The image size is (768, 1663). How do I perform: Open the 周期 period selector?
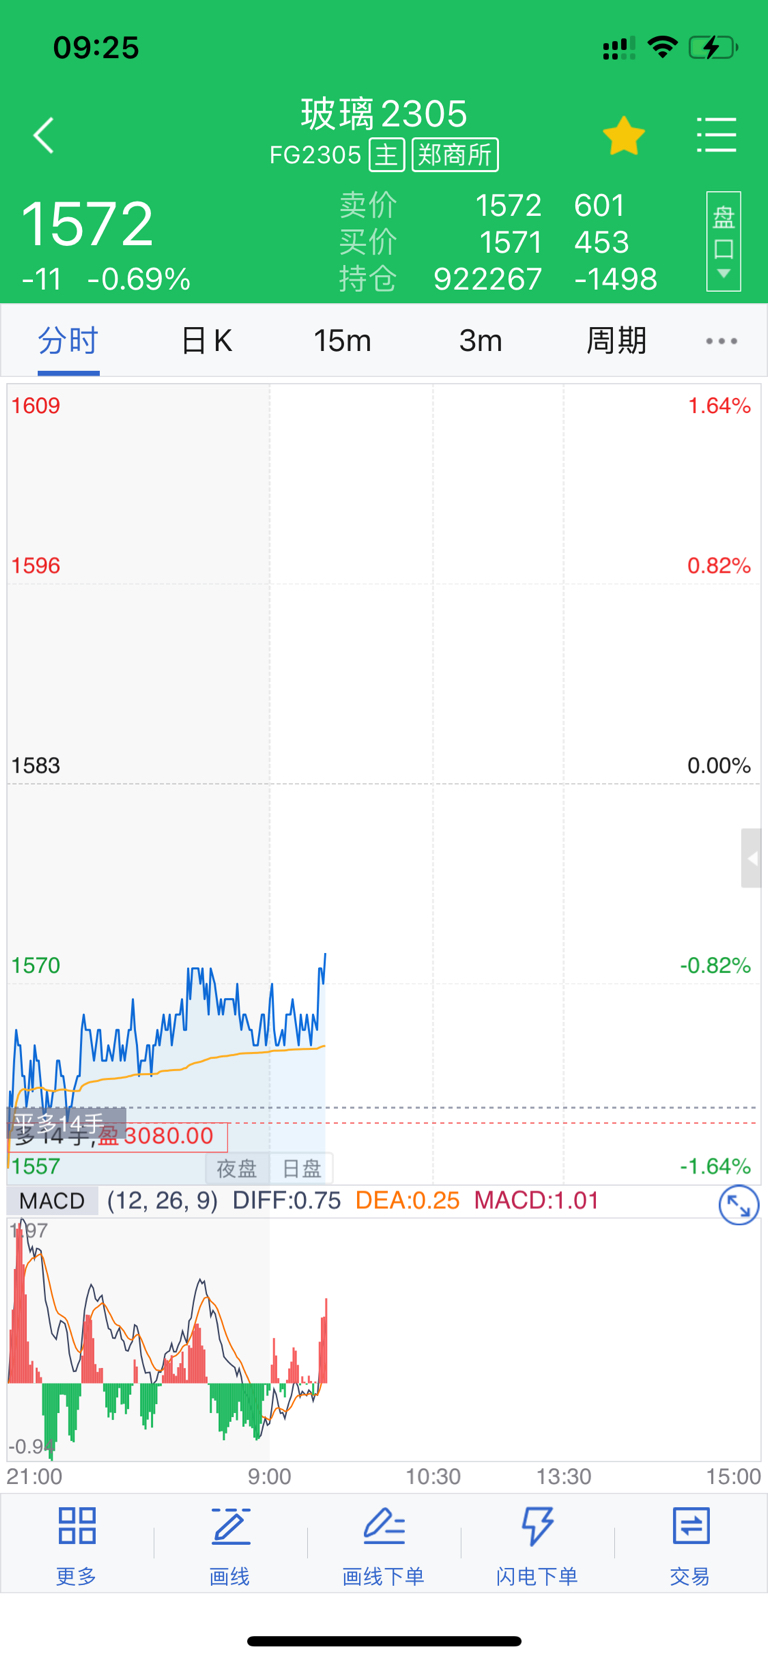tap(616, 341)
